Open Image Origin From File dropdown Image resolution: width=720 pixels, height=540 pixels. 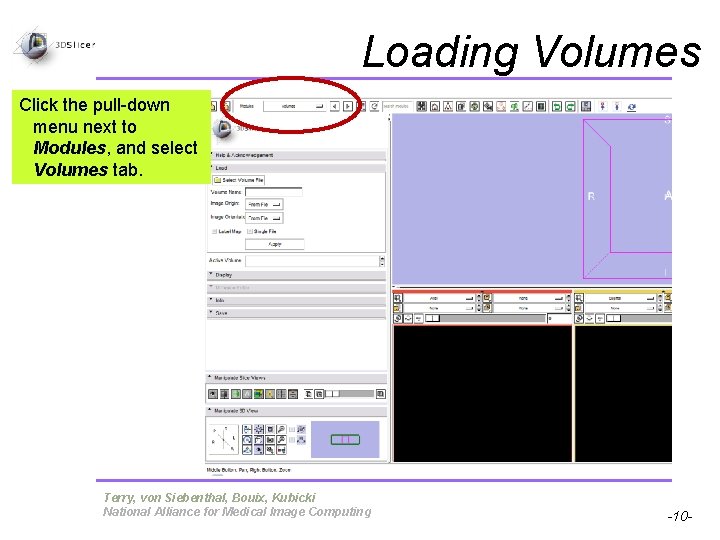pos(264,204)
